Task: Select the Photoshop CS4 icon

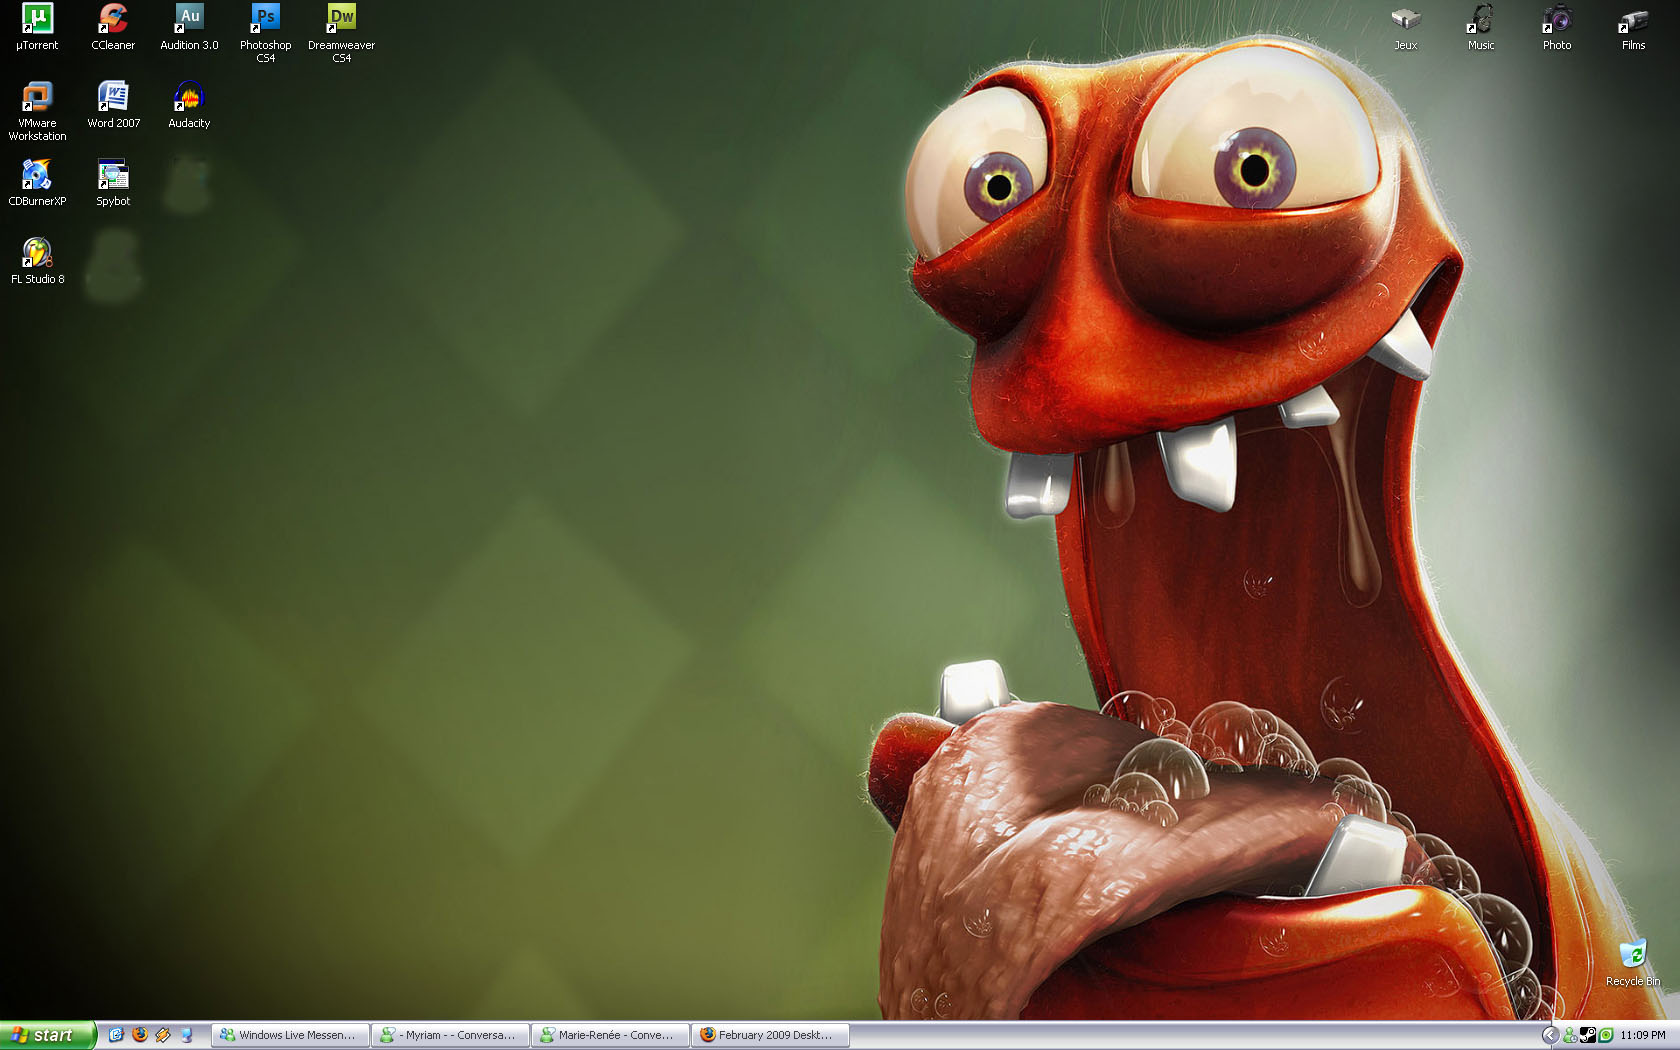Action: coord(265,19)
